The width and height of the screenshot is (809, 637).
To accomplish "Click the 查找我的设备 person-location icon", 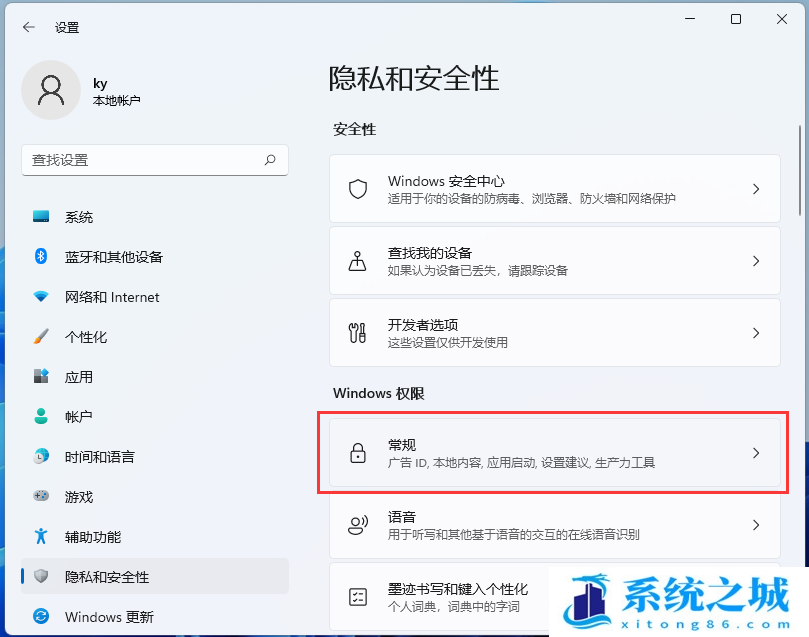I will pyautogui.click(x=358, y=261).
